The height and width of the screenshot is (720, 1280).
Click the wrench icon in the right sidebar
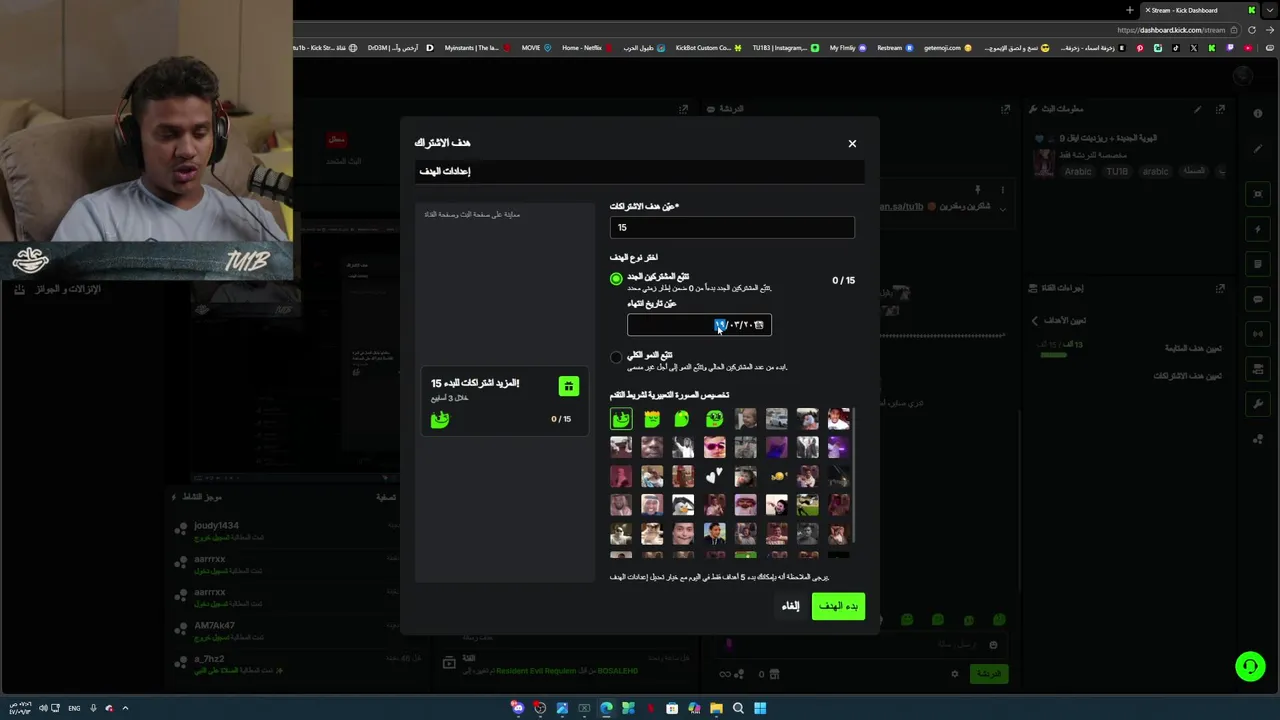[x=1258, y=404]
